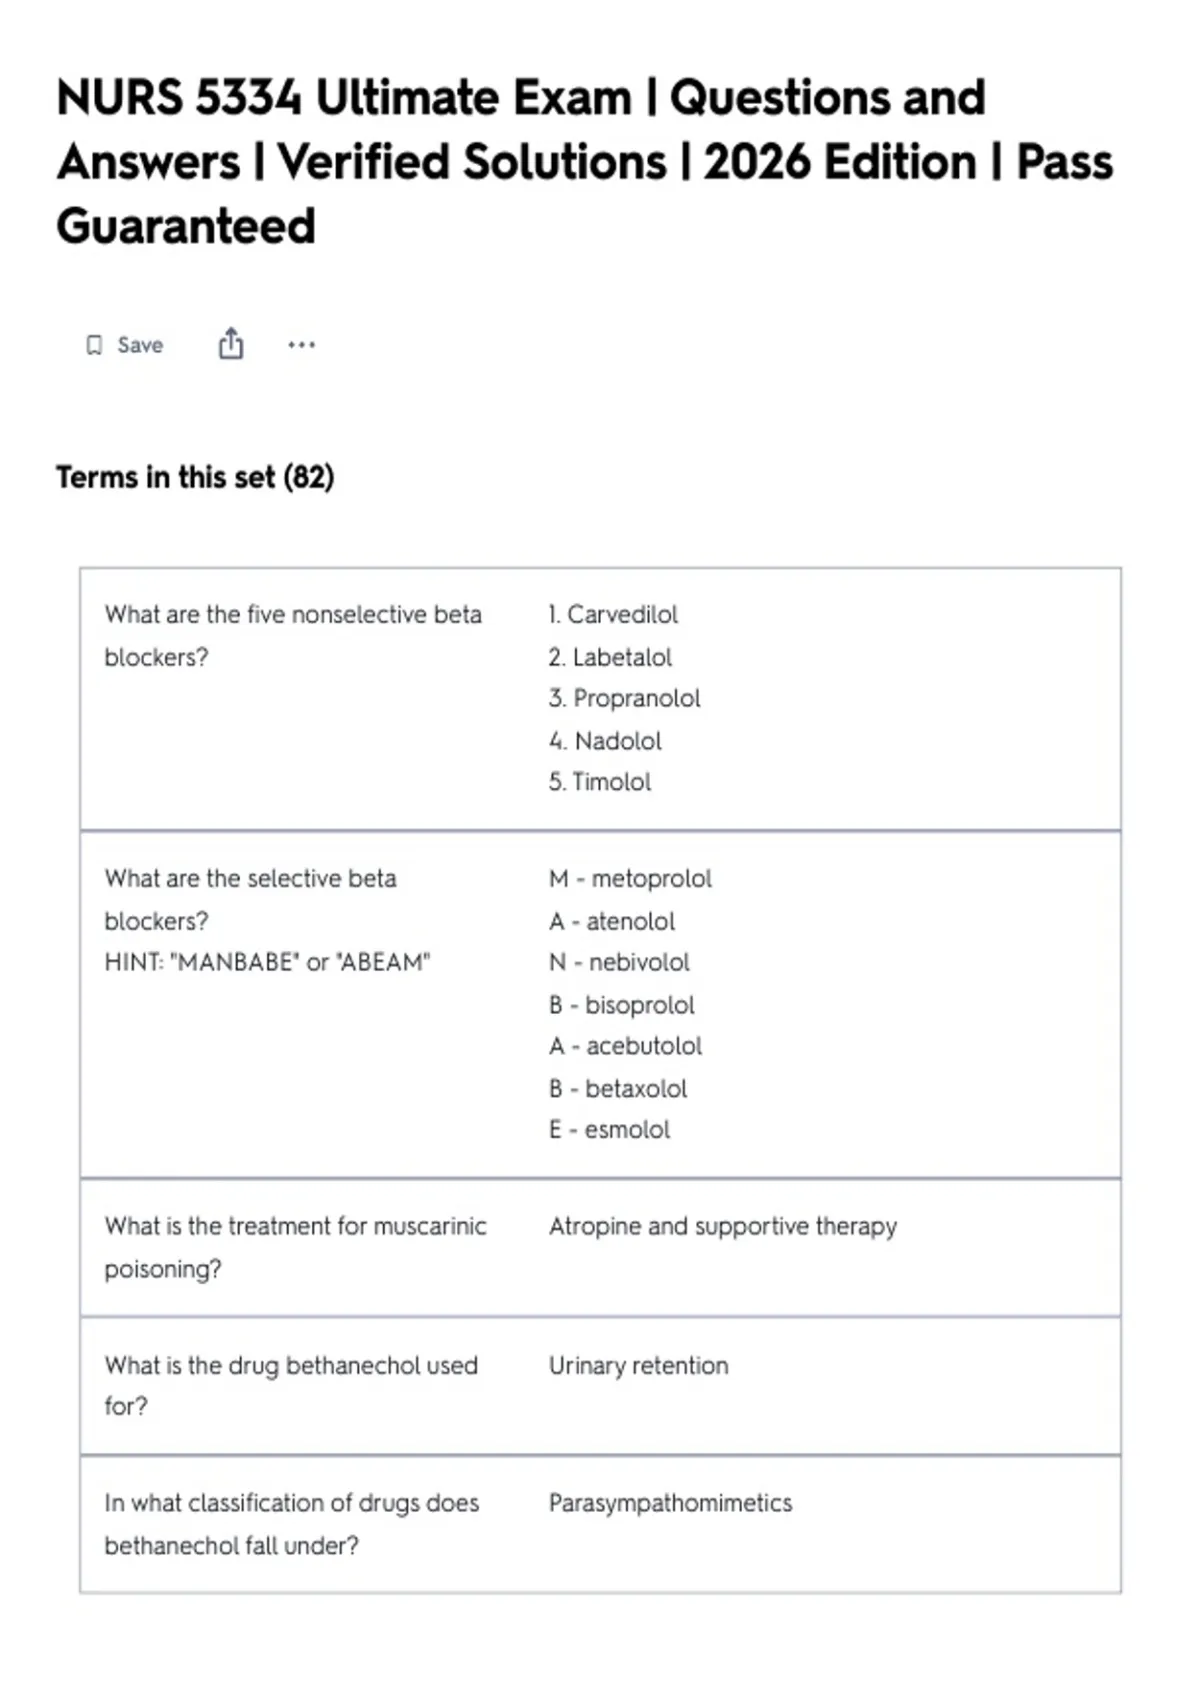The image size is (1200, 1700).
Task: Click the Atropine and supportive therapy answer
Action: 723,1226
